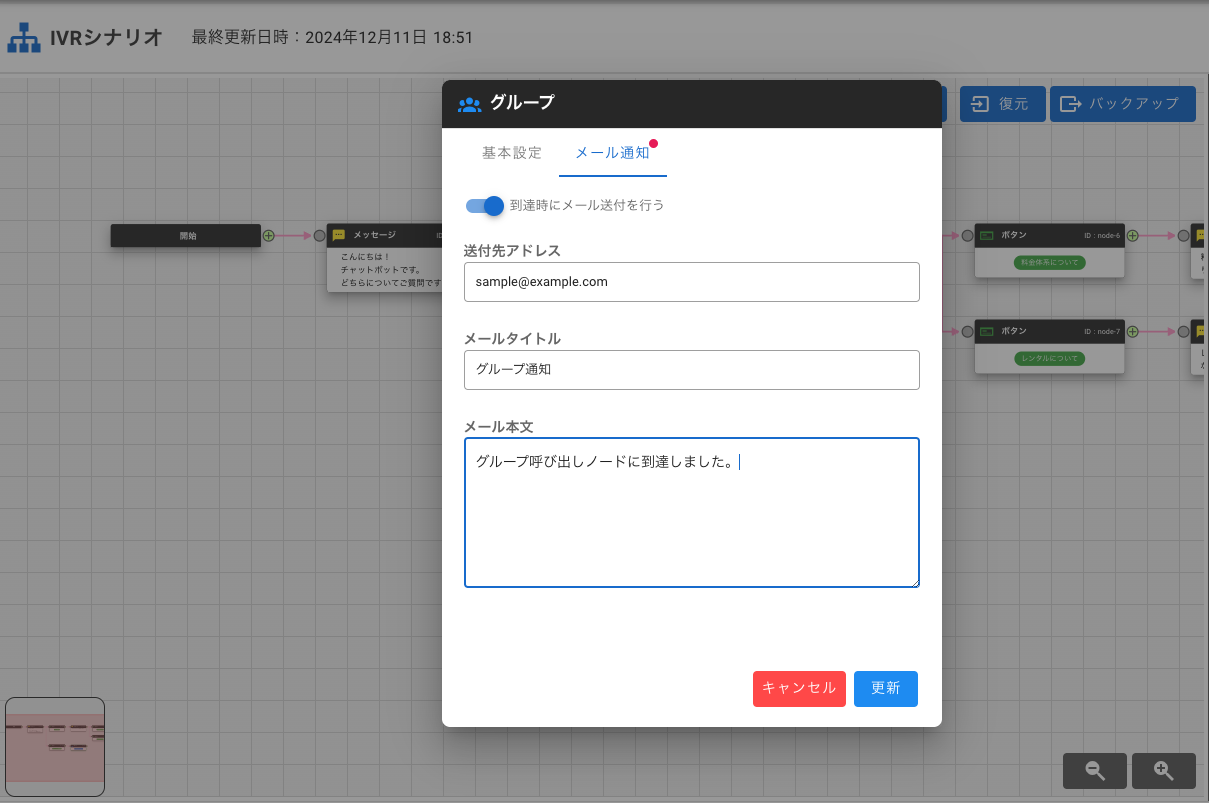
Task: Click the input port circle left of node-6
Action: [967, 236]
